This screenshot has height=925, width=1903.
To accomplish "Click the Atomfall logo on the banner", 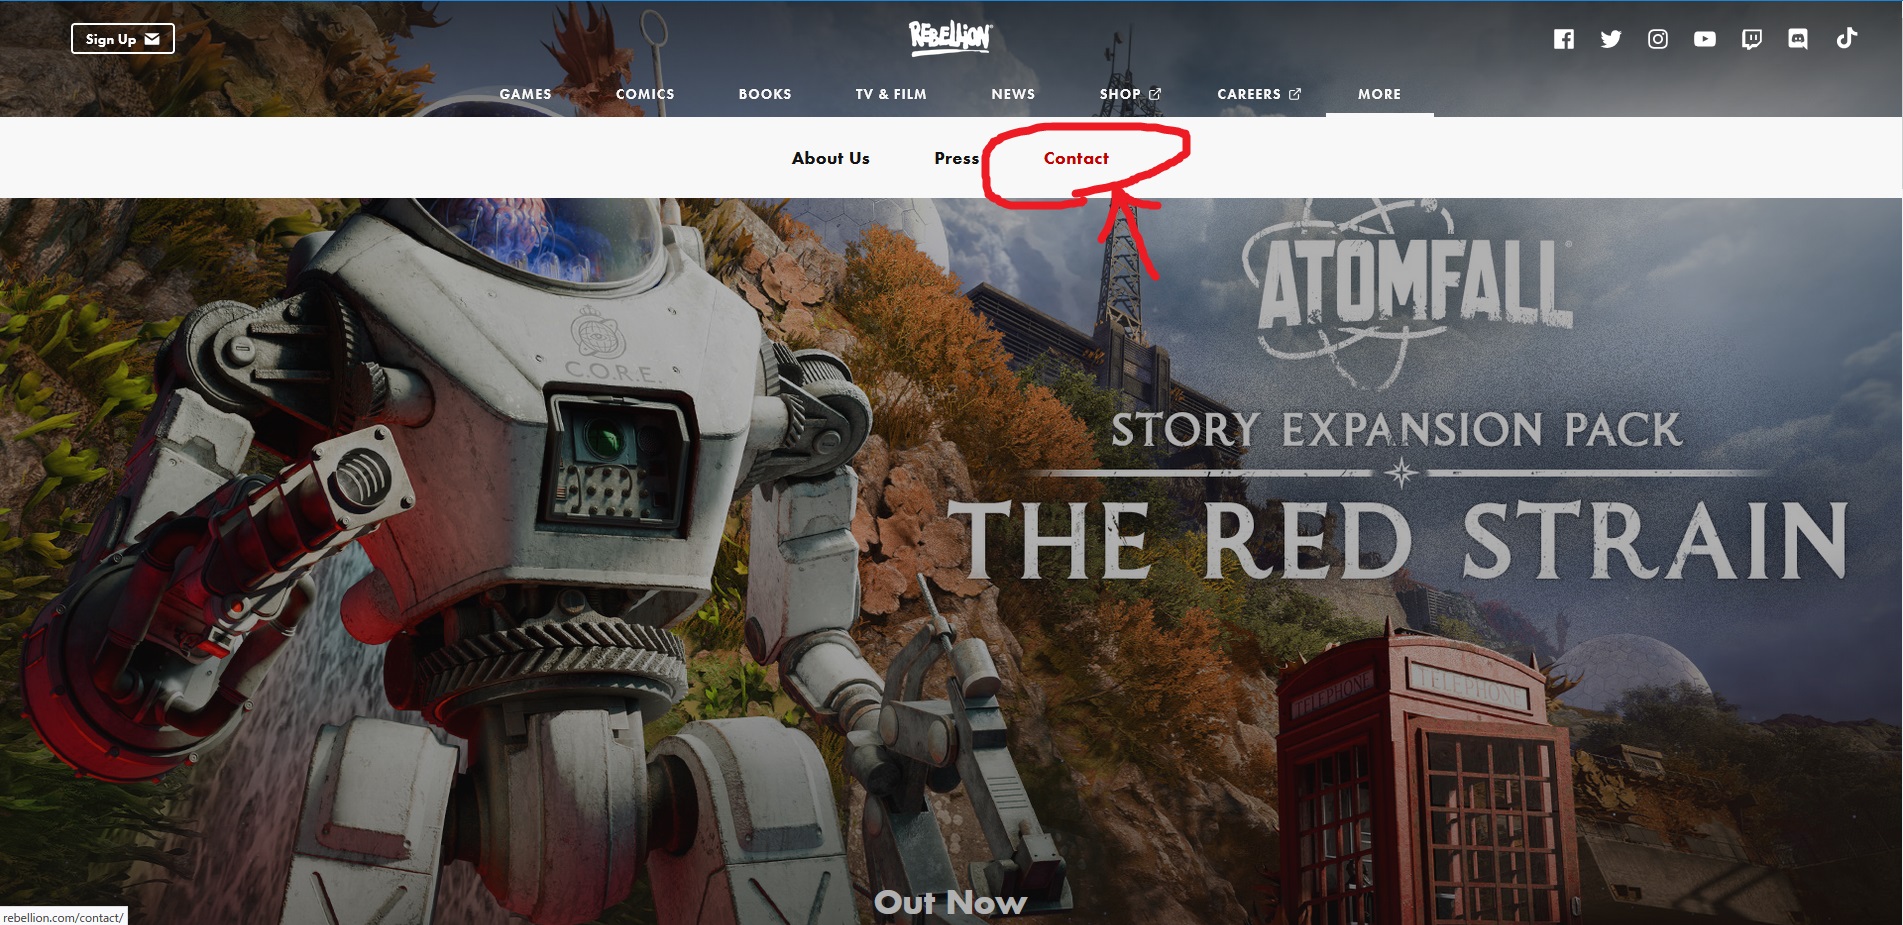I will click(1409, 290).
